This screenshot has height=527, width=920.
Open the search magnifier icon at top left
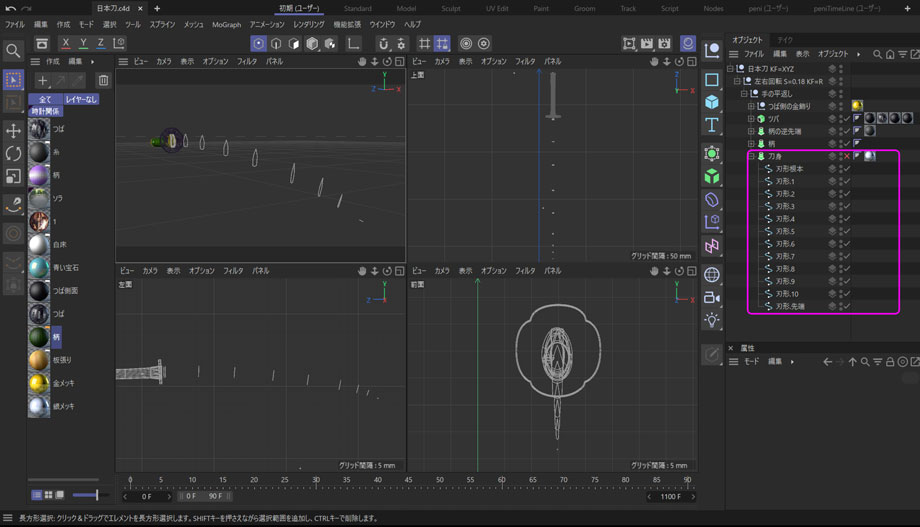click(13, 50)
